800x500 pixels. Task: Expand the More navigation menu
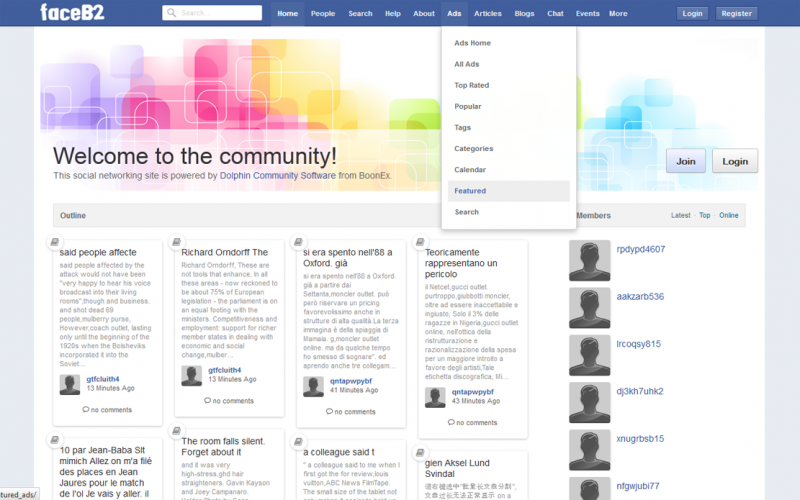[x=618, y=14]
